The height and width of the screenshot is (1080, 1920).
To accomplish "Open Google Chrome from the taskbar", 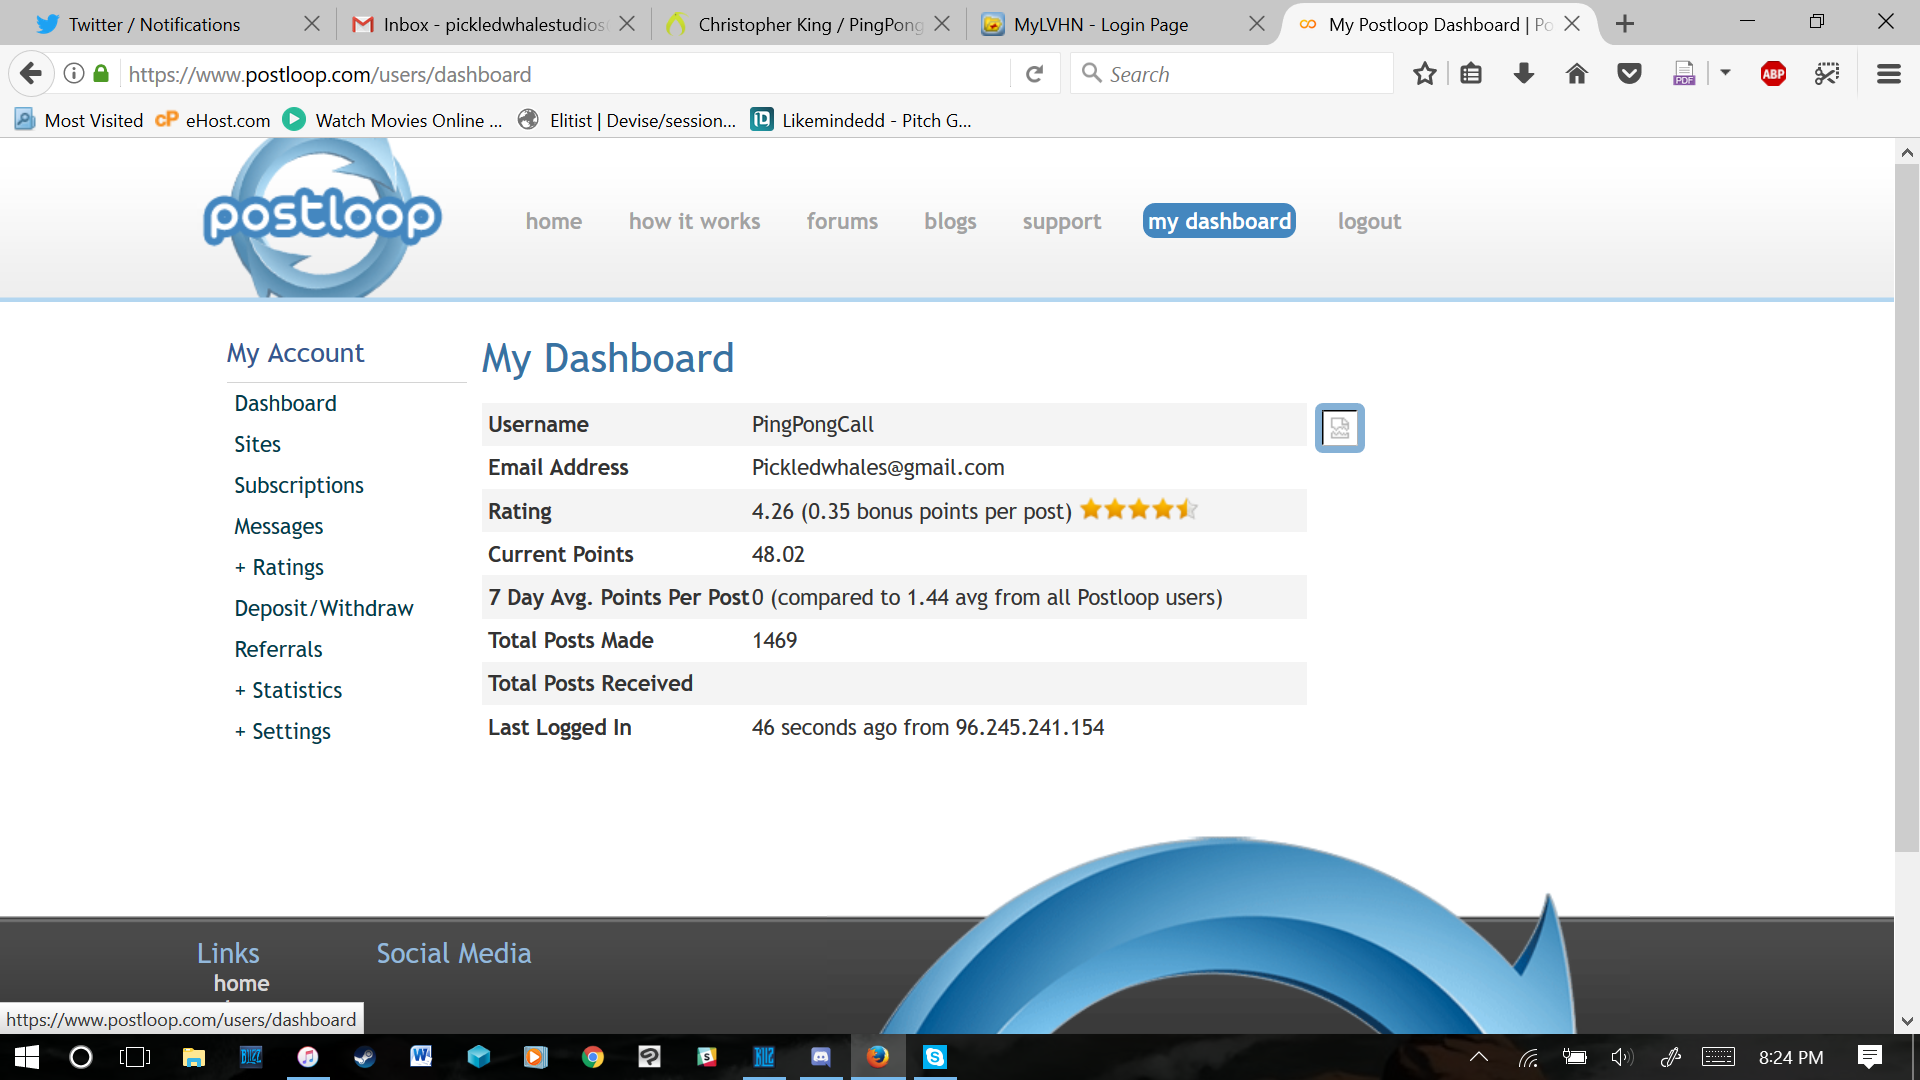I will 593,1057.
